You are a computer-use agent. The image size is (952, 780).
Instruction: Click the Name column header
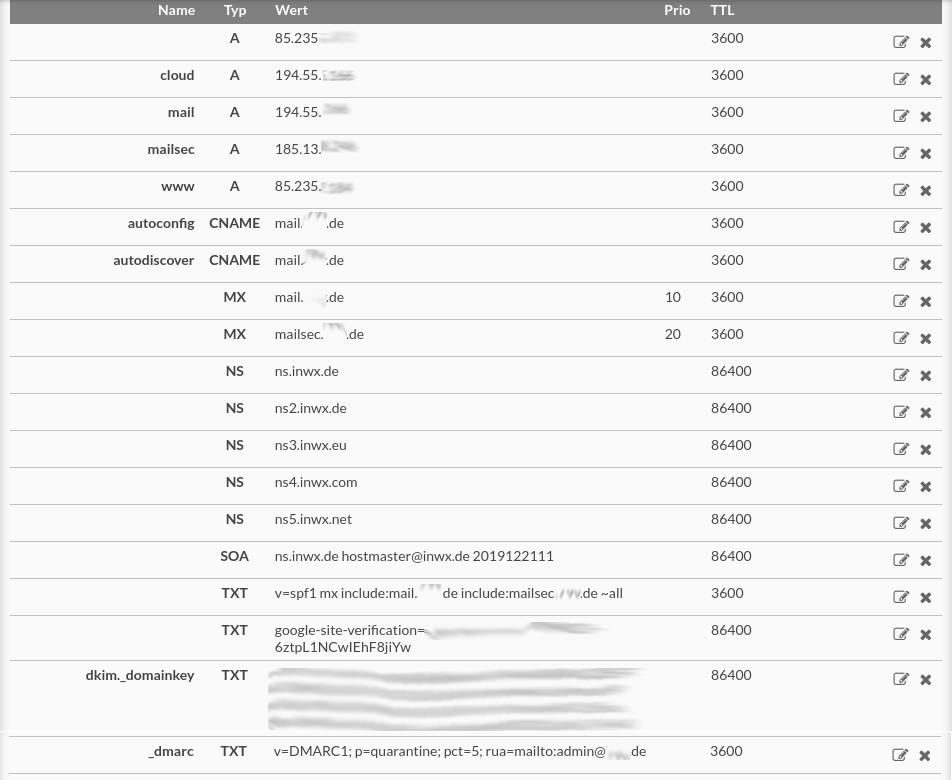click(176, 10)
